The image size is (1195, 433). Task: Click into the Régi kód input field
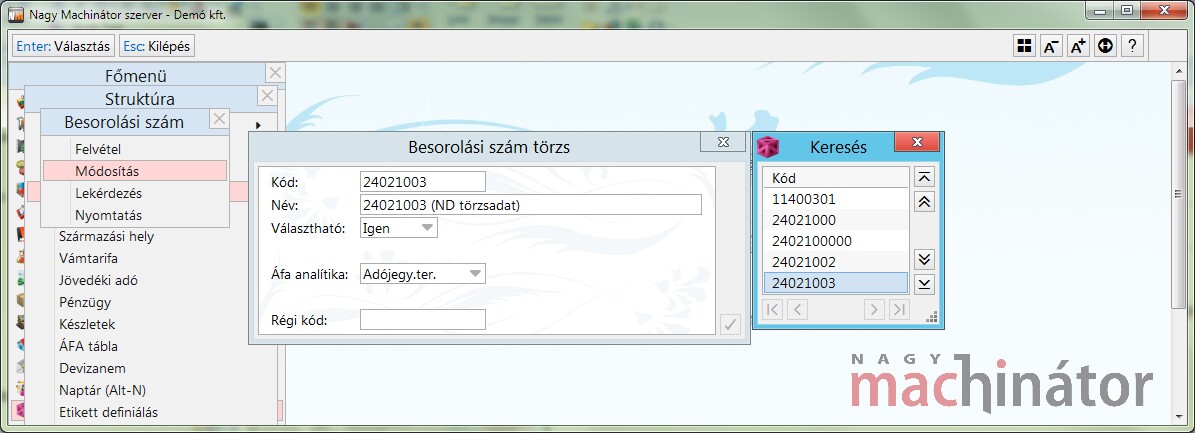pyautogui.click(x=422, y=319)
